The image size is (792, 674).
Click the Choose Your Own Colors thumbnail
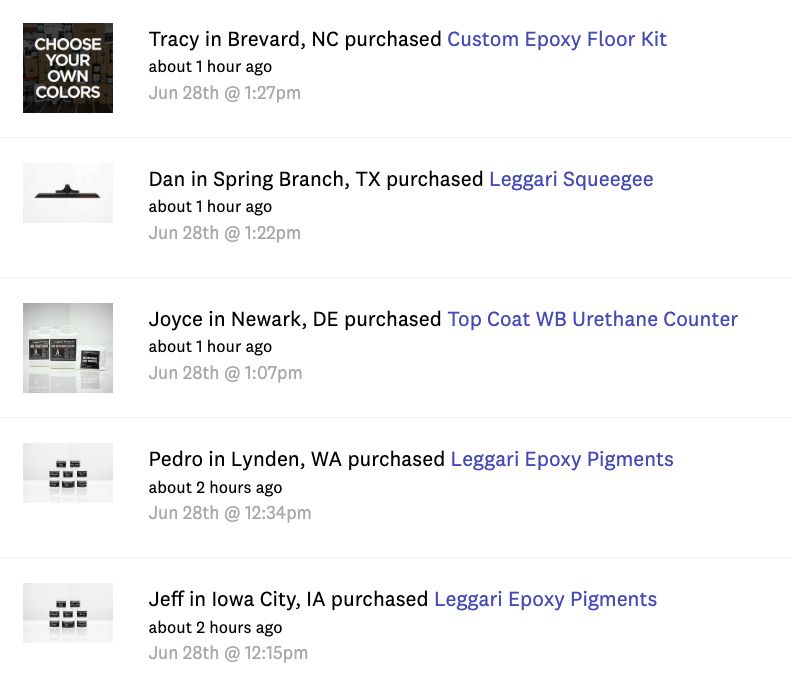click(x=68, y=68)
